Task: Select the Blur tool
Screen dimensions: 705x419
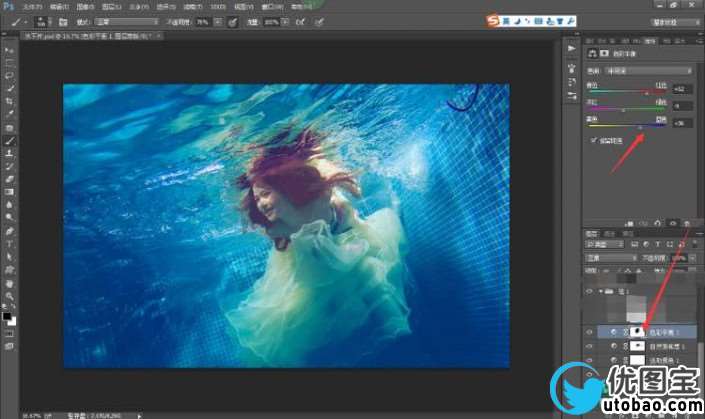Action: [9, 205]
